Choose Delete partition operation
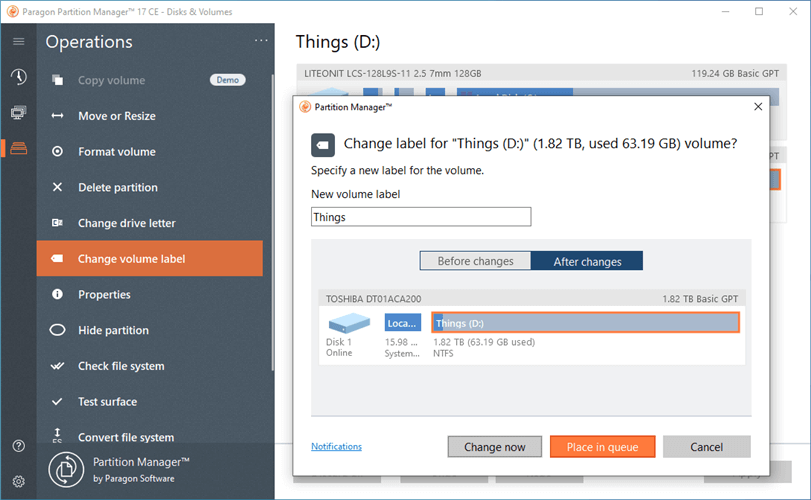The height and width of the screenshot is (500, 811). click(150, 187)
